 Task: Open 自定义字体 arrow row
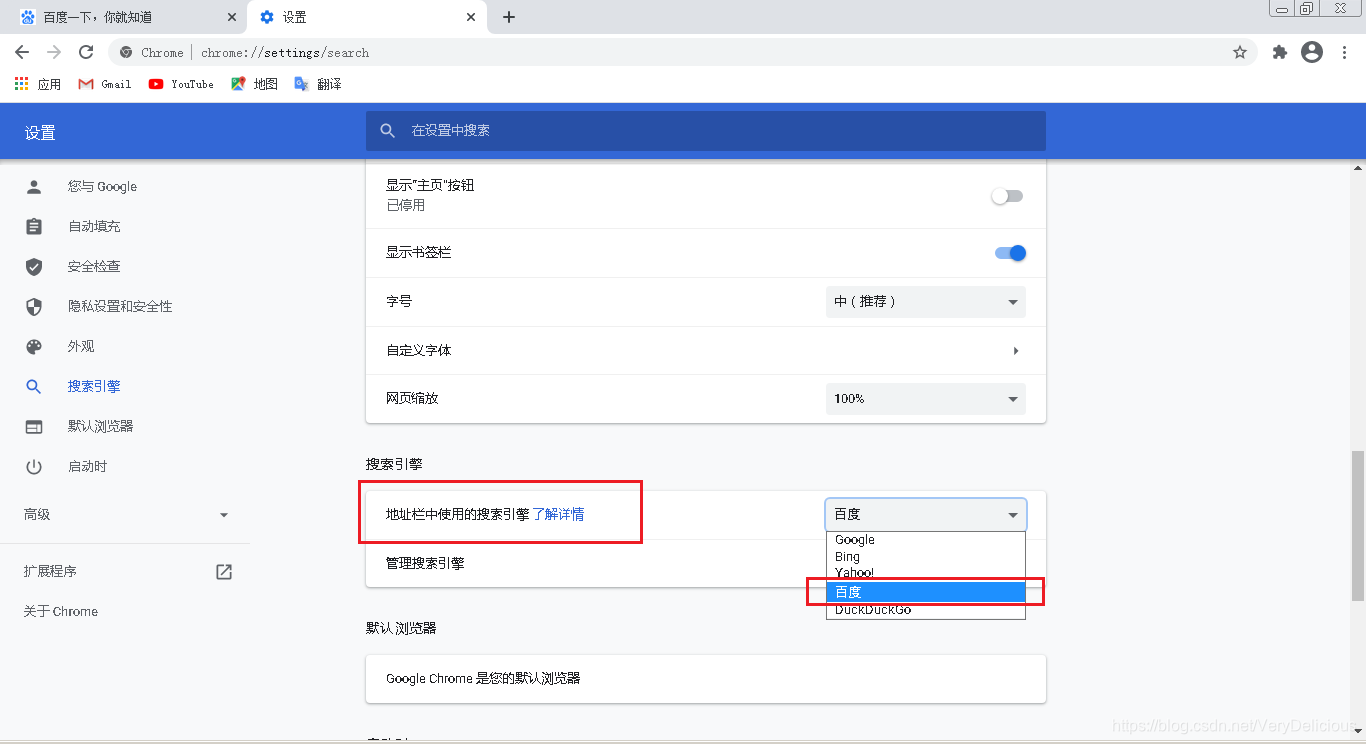click(x=705, y=350)
